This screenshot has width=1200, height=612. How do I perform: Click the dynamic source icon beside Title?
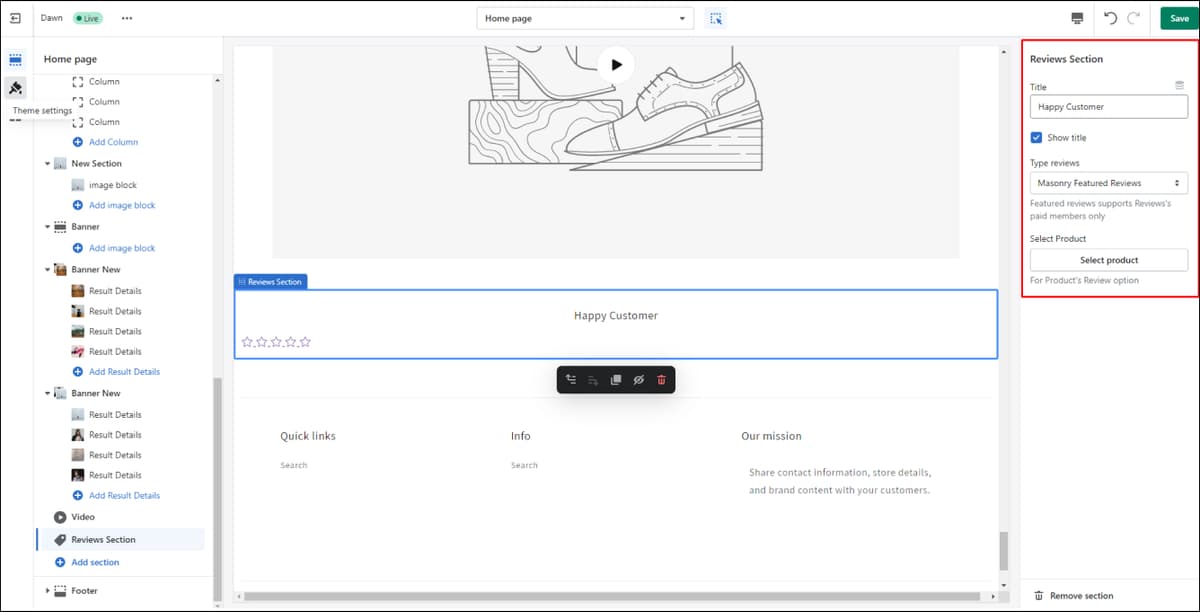tap(1180, 86)
